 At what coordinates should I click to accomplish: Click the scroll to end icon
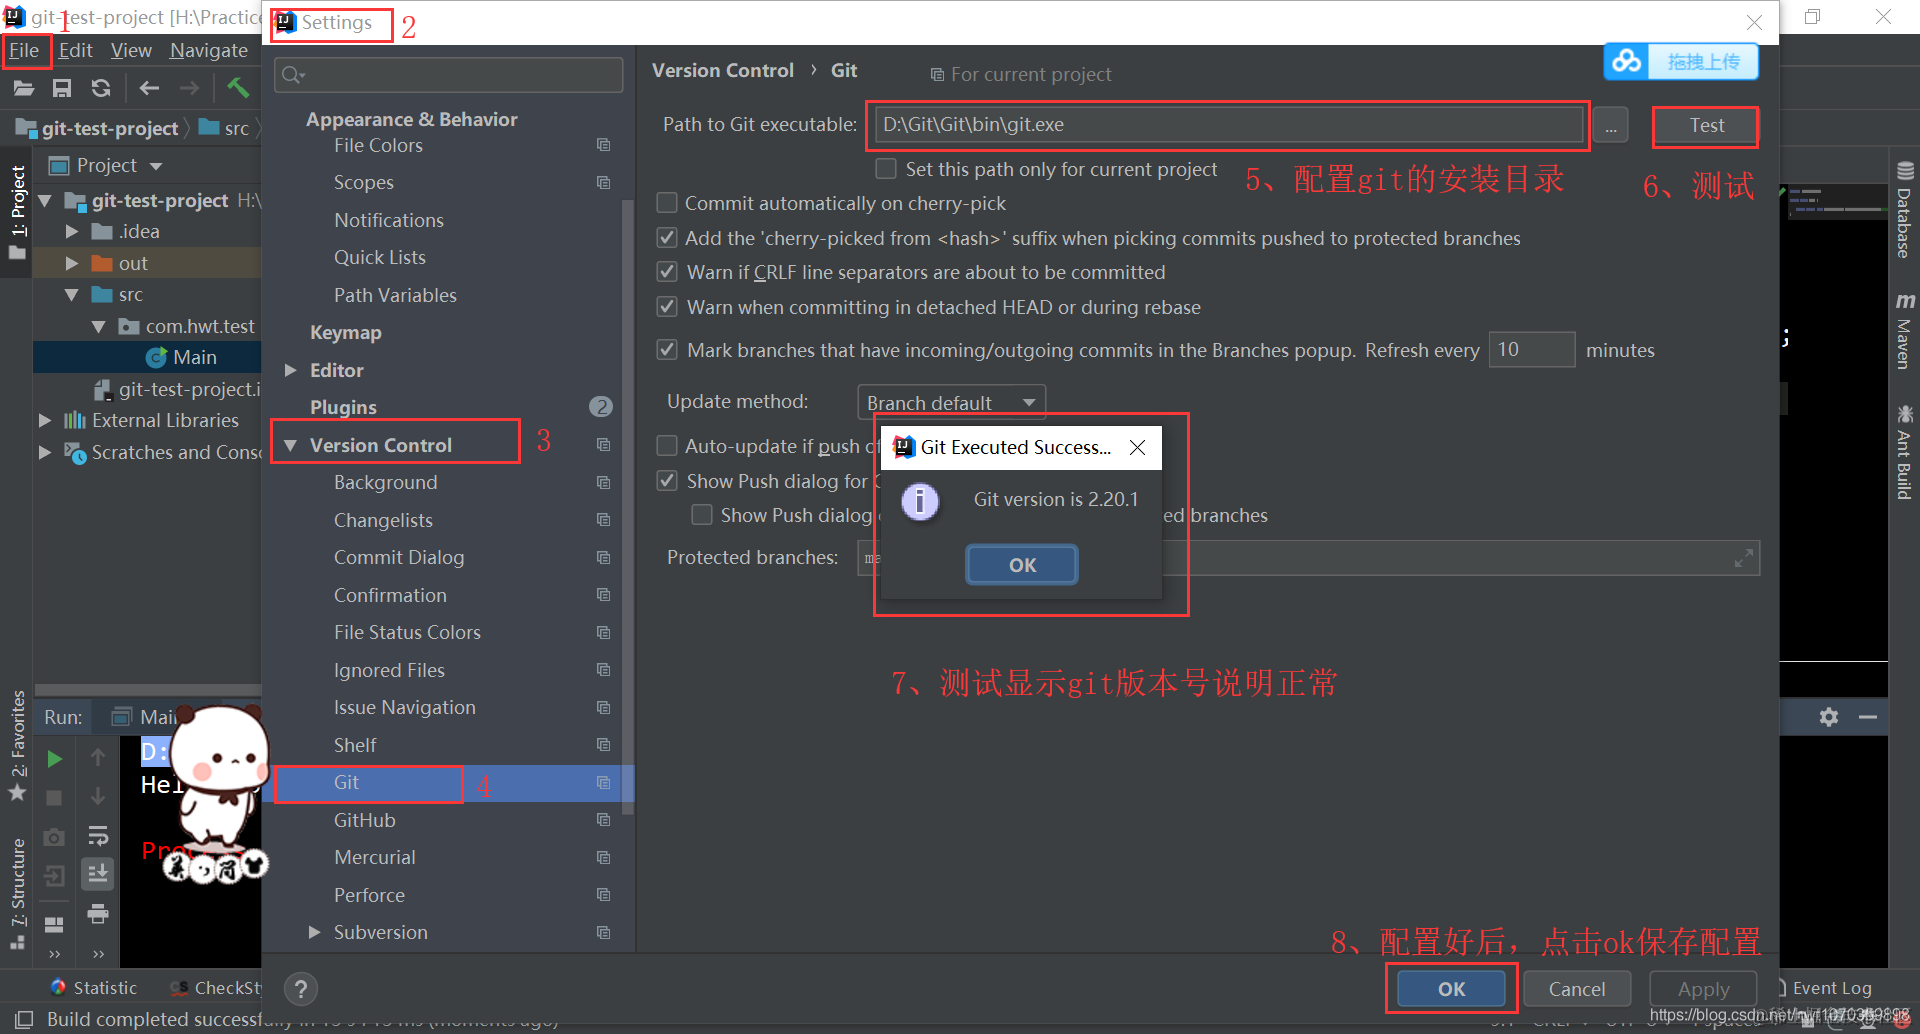(98, 874)
